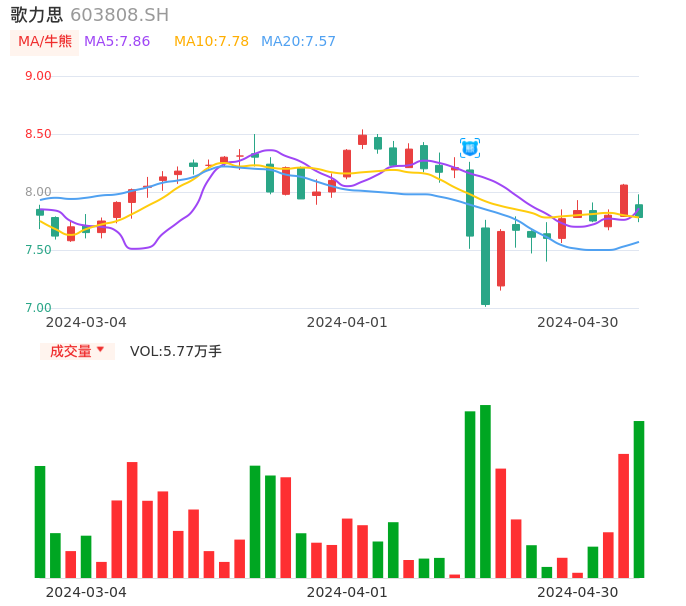Click the 9.00 price axis label
This screenshot has height=606, width=686.
pos(38,76)
